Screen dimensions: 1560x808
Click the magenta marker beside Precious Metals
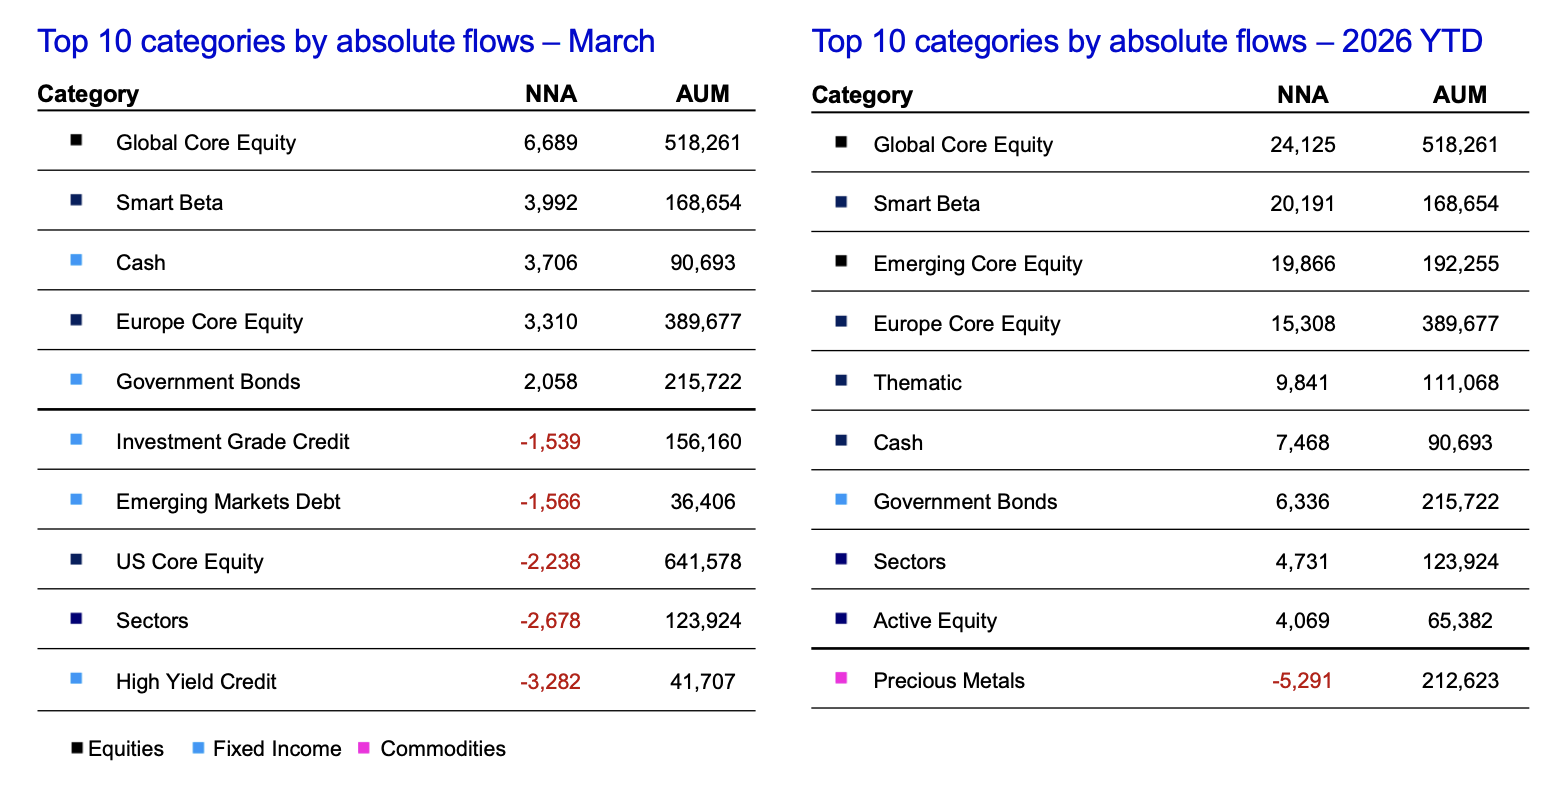(x=841, y=678)
